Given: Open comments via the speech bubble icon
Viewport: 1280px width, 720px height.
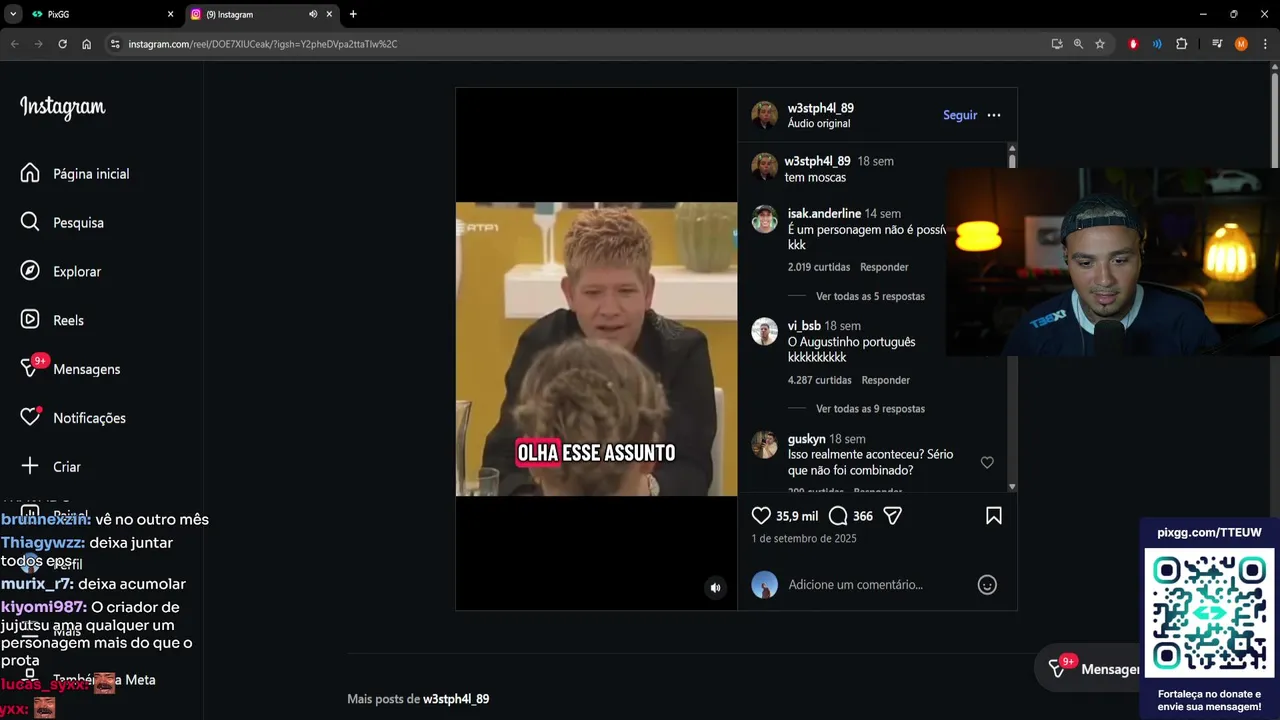Looking at the screenshot, I should pyautogui.click(x=838, y=516).
